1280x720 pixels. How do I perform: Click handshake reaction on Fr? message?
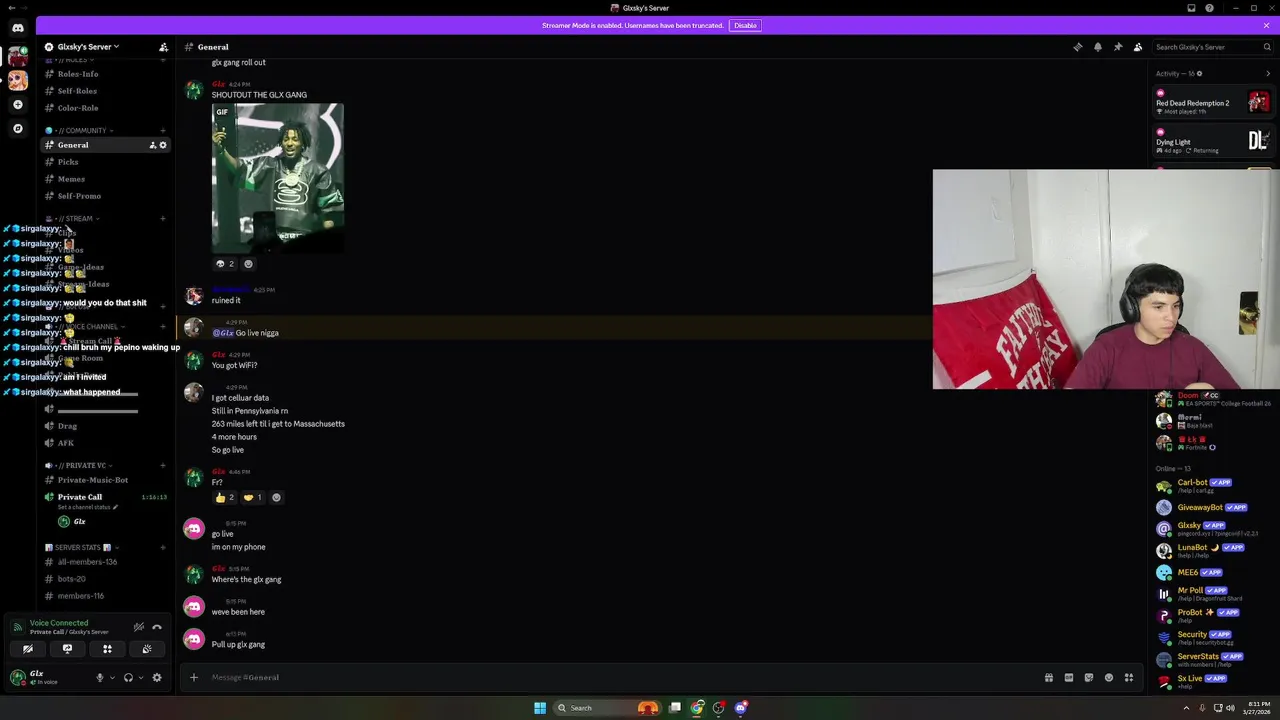[x=253, y=497]
